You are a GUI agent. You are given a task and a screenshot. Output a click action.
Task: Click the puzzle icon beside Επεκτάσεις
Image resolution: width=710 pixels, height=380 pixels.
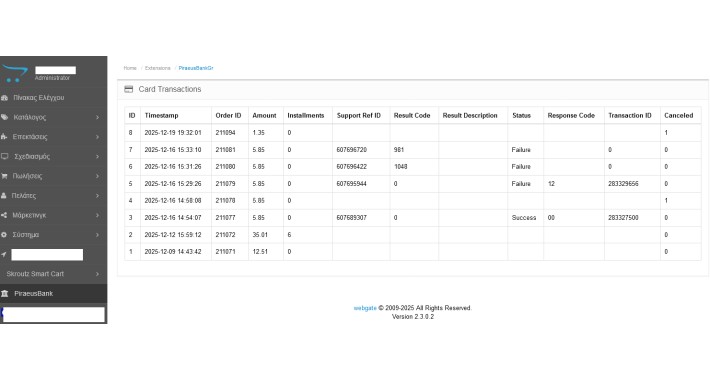point(4,137)
